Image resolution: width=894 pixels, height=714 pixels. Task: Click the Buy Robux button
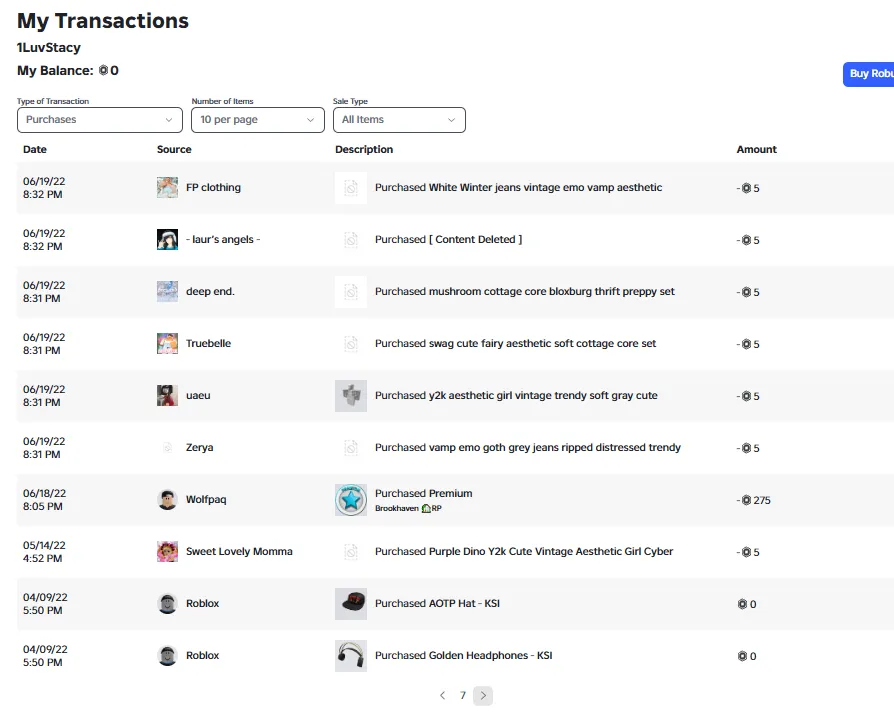(x=868, y=74)
